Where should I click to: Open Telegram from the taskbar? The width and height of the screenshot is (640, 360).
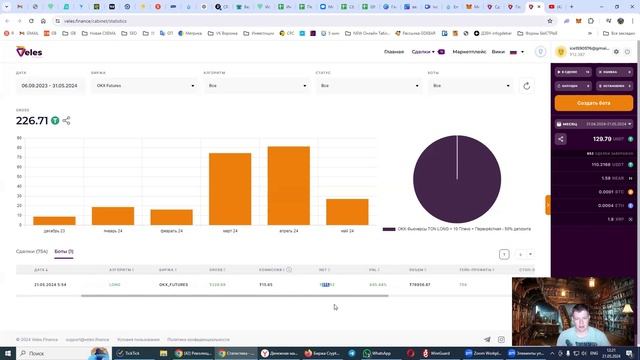[x=352, y=353]
